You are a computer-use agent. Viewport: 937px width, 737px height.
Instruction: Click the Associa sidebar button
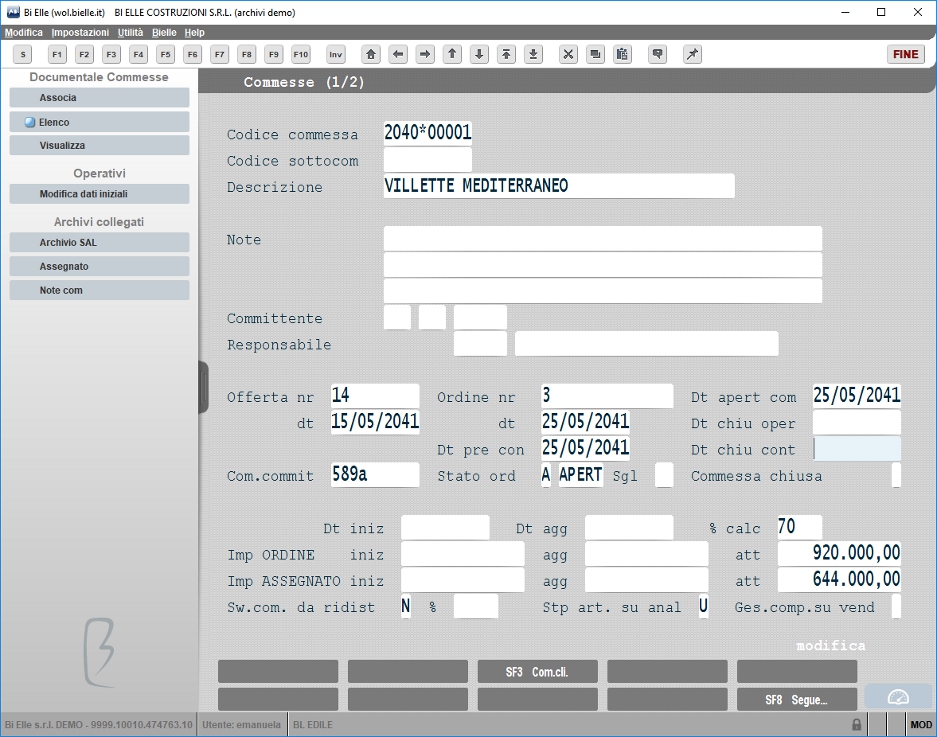click(99, 97)
